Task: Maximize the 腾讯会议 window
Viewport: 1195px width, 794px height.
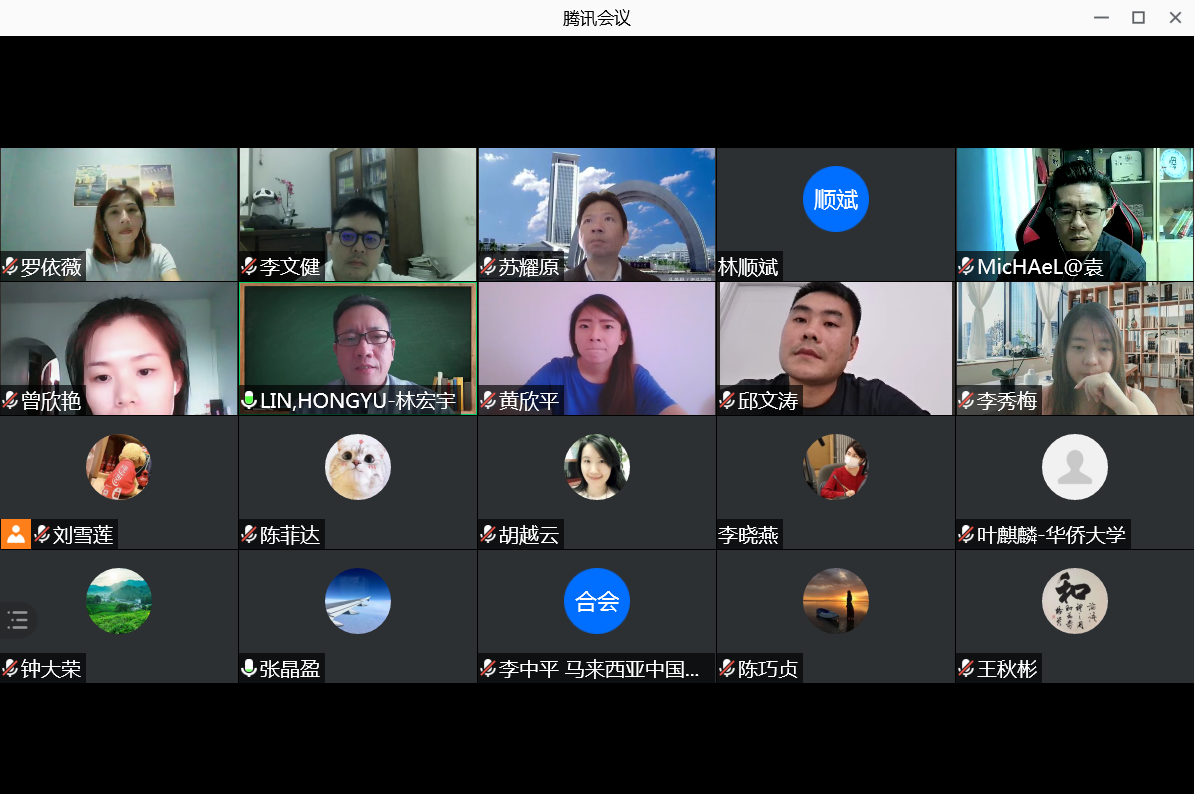Action: coord(1138,18)
